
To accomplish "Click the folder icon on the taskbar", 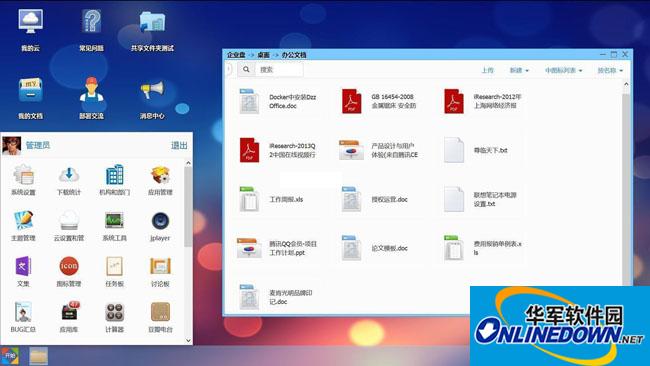I will tap(39, 356).
